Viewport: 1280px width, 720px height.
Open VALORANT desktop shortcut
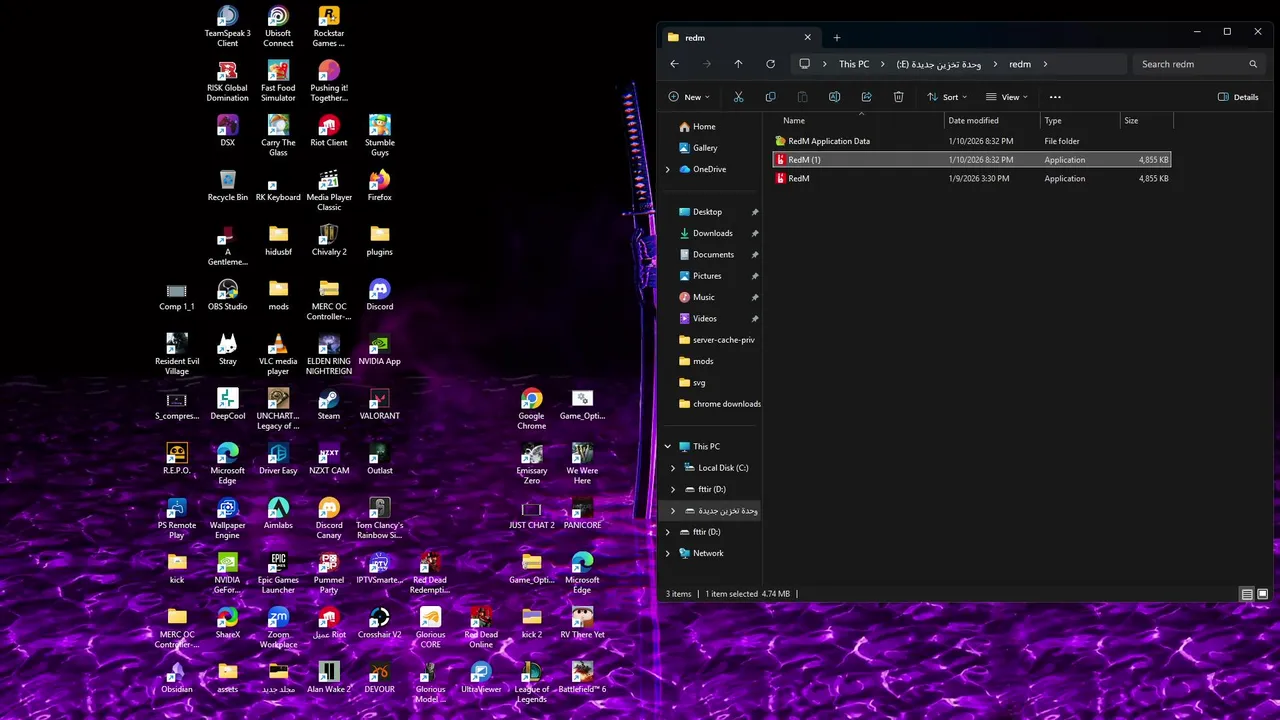pos(379,403)
